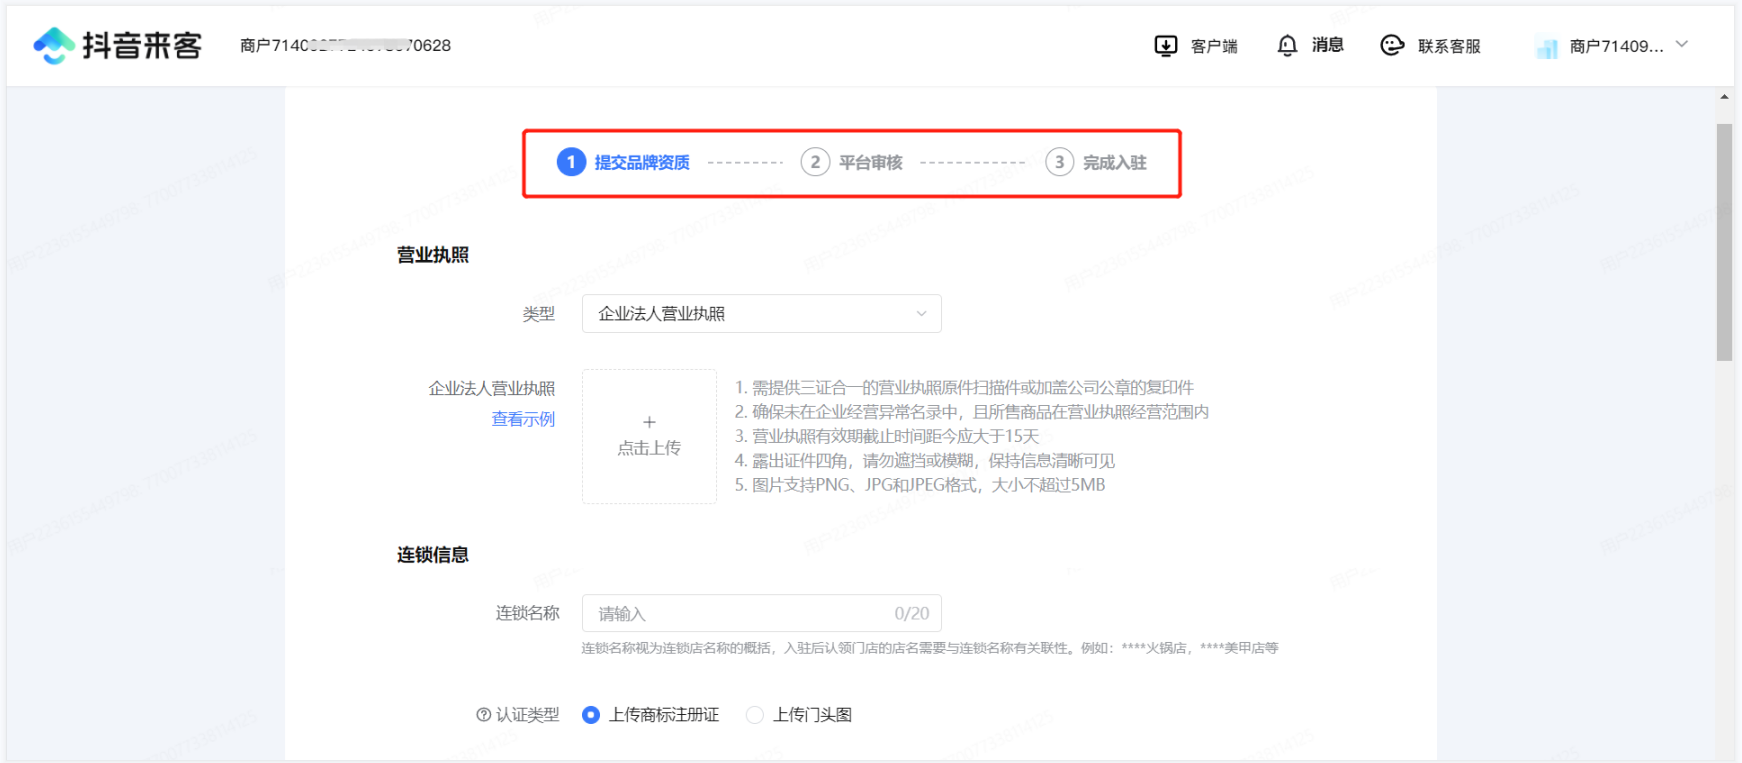Image resolution: width=1742 pixels, height=763 pixels.
Task: Click the 企业法人营业执照 field label
Action: point(492,388)
